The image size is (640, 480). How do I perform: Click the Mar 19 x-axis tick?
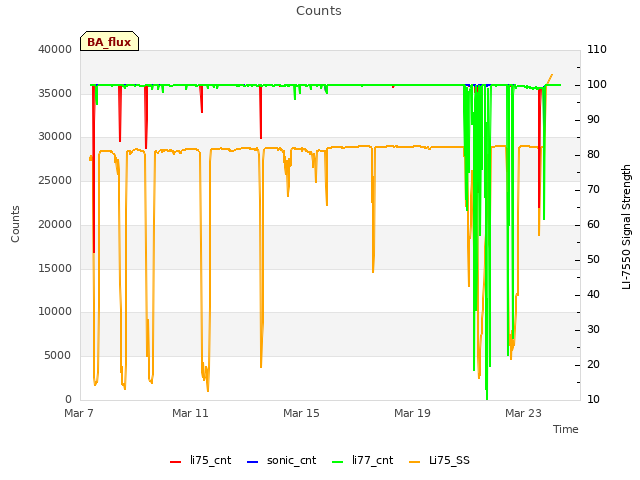click(x=412, y=413)
